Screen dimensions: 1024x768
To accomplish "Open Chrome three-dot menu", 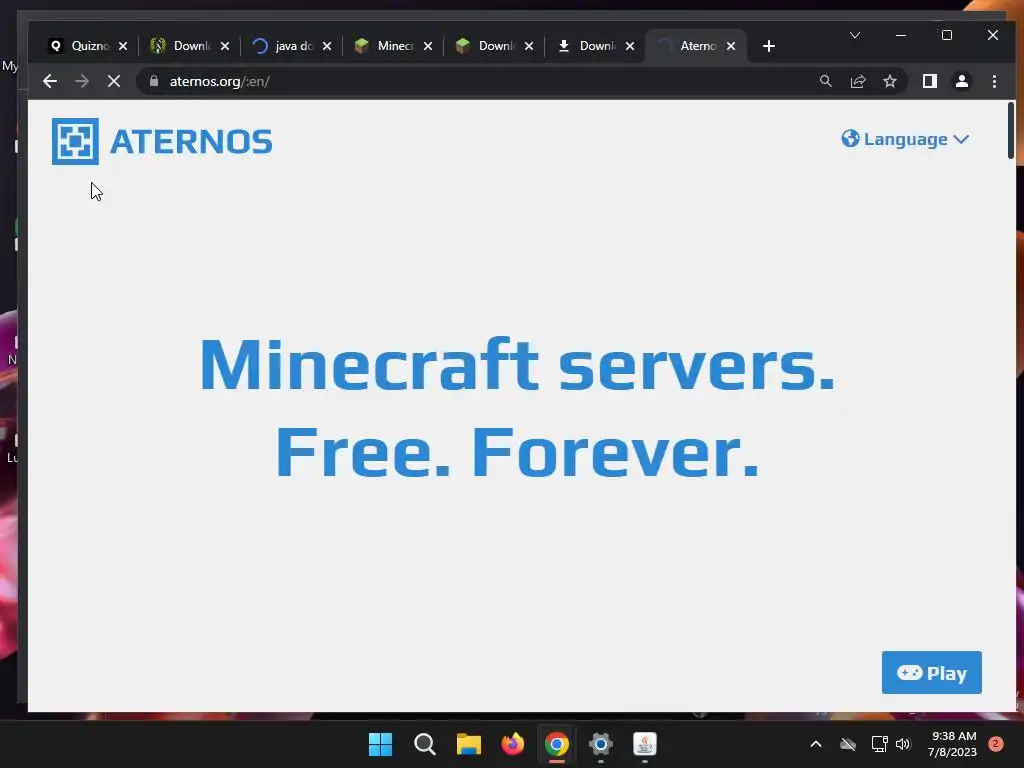I will 994,81.
